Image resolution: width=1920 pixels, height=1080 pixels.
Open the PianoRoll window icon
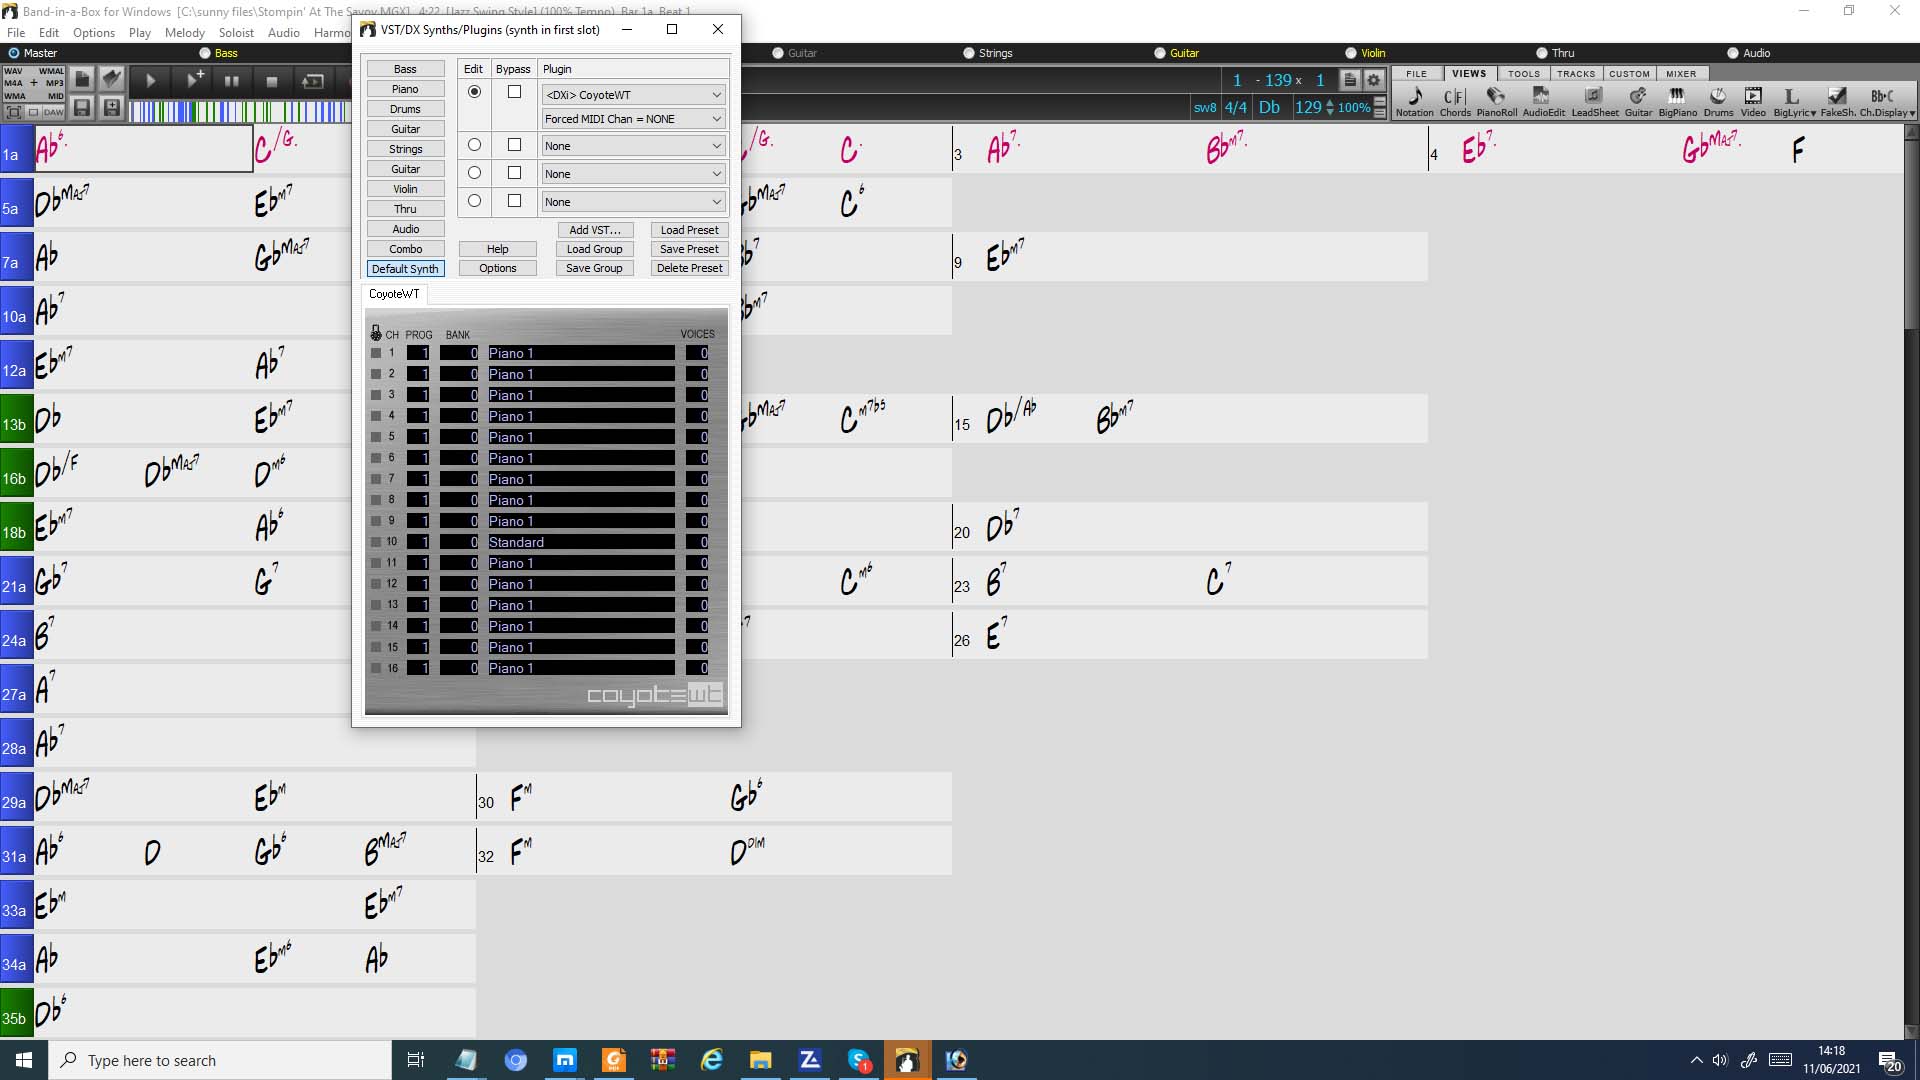[1496, 101]
